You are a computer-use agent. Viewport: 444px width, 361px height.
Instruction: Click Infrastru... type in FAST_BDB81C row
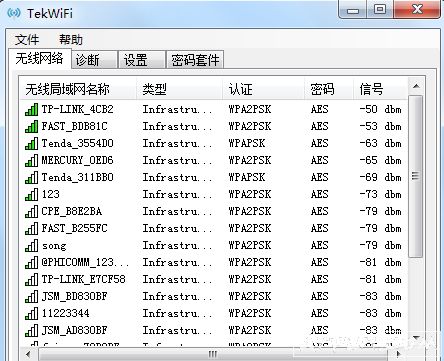pyautogui.click(x=177, y=126)
